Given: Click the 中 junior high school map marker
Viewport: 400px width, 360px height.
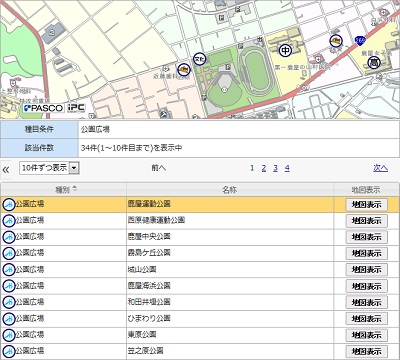Looking at the screenshot, I should click(285, 50).
